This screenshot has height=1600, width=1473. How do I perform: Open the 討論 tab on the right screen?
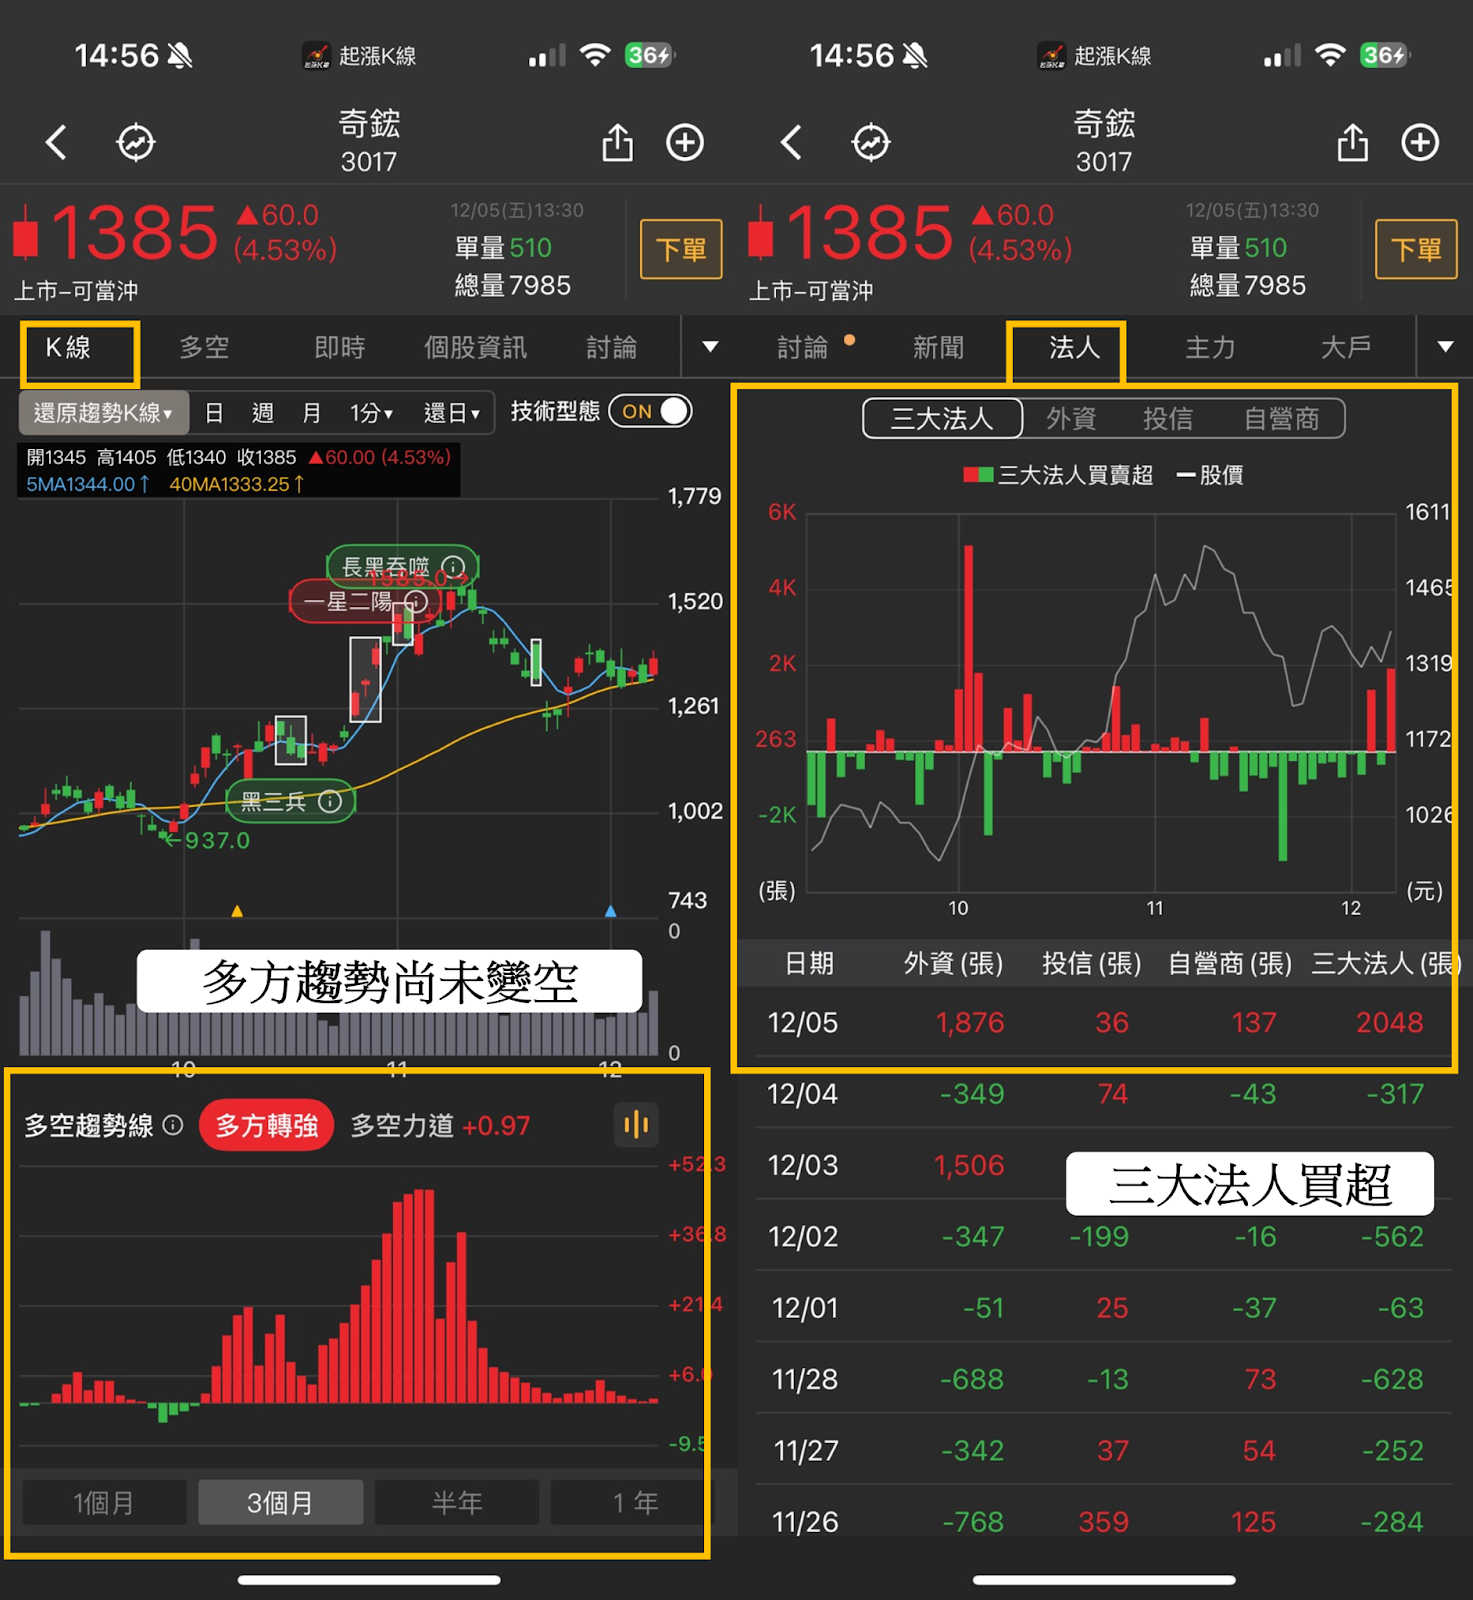coord(803,348)
